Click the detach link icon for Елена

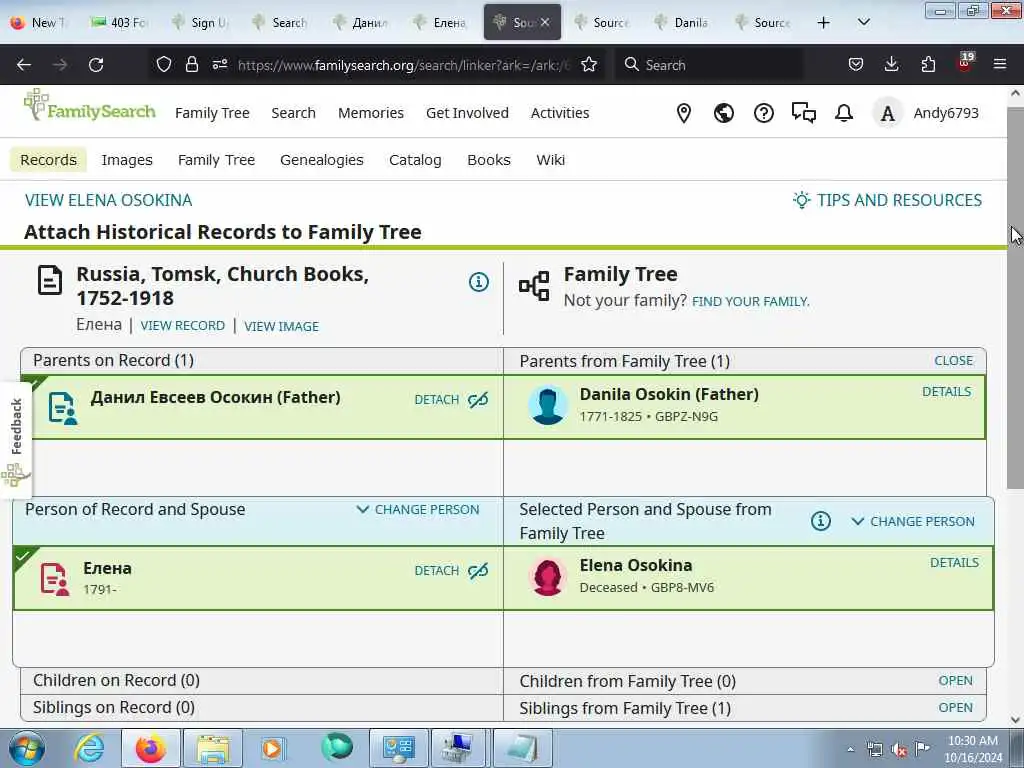point(478,571)
